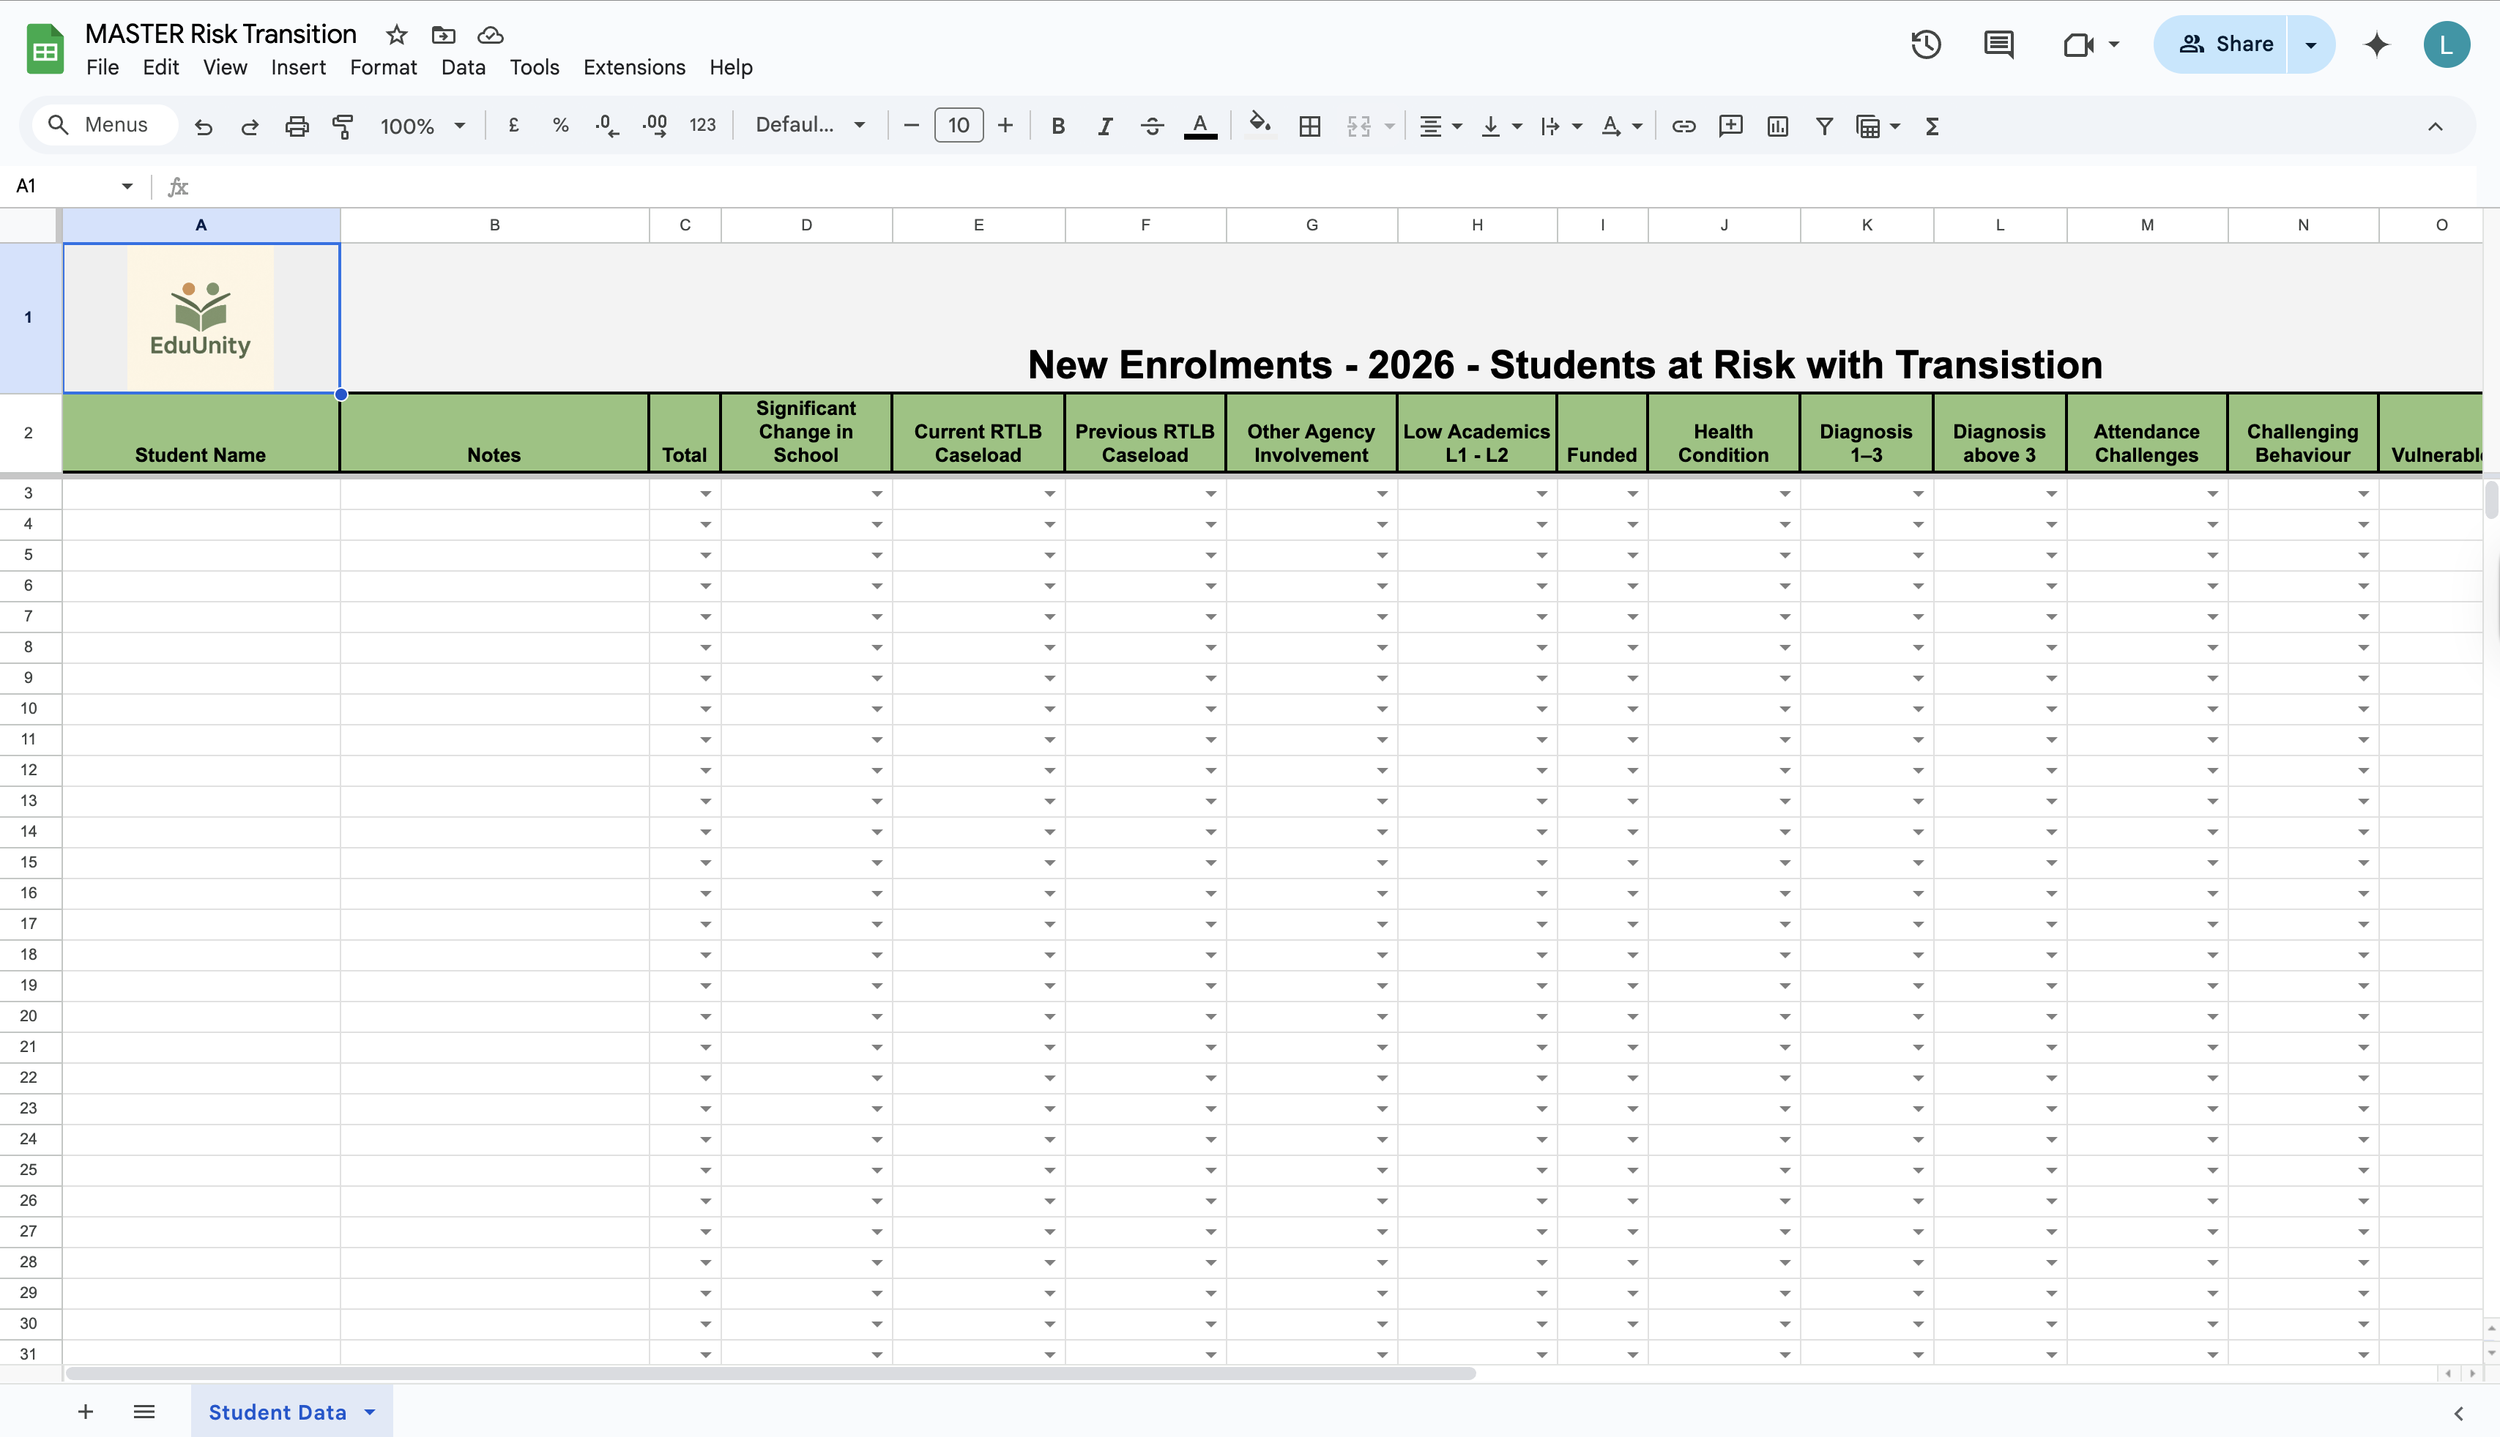This screenshot has width=2500, height=1437.
Task: Decrease decimal places icon
Action: (606, 125)
